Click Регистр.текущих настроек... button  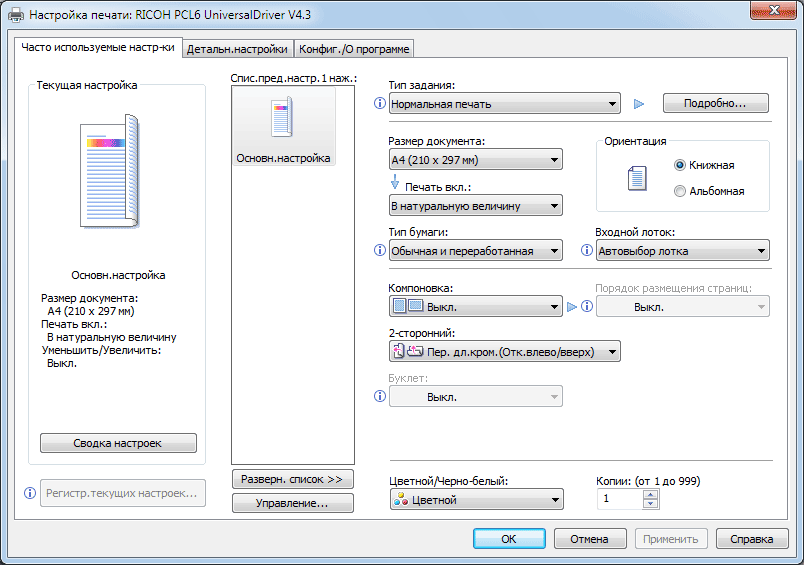click(x=123, y=493)
